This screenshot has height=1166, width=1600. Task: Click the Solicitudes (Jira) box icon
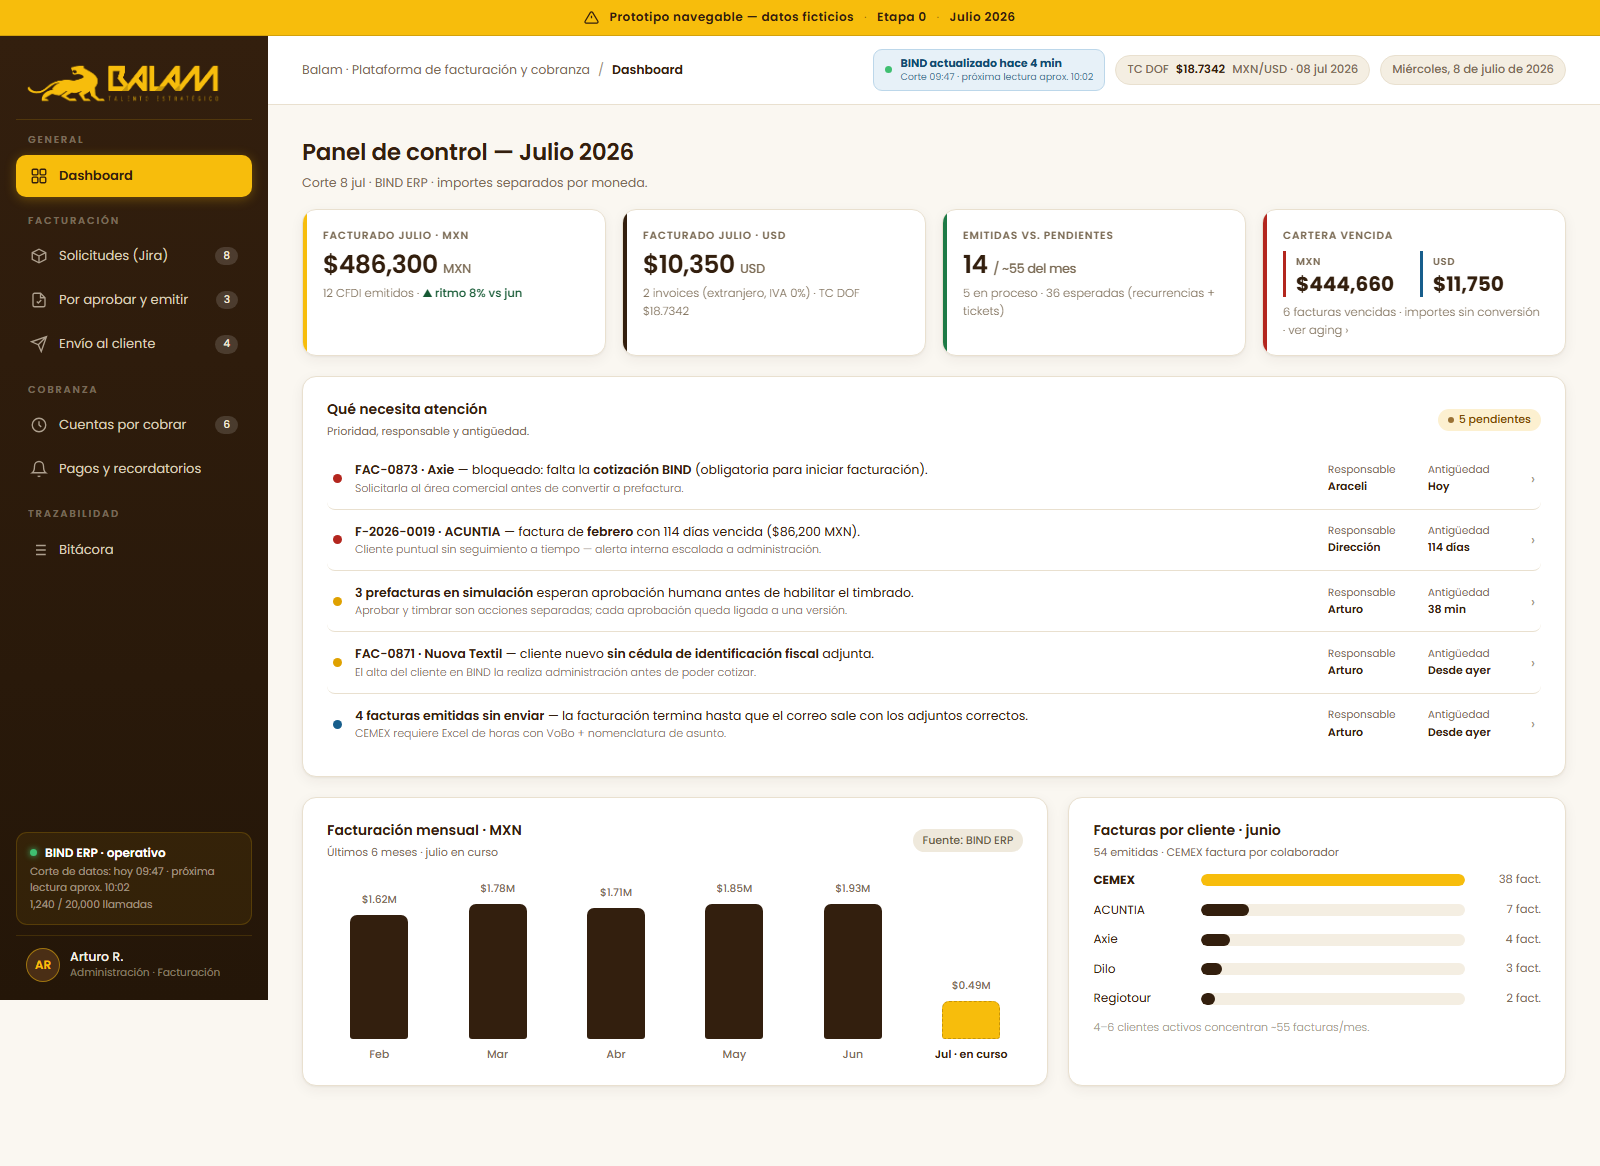[x=39, y=256]
